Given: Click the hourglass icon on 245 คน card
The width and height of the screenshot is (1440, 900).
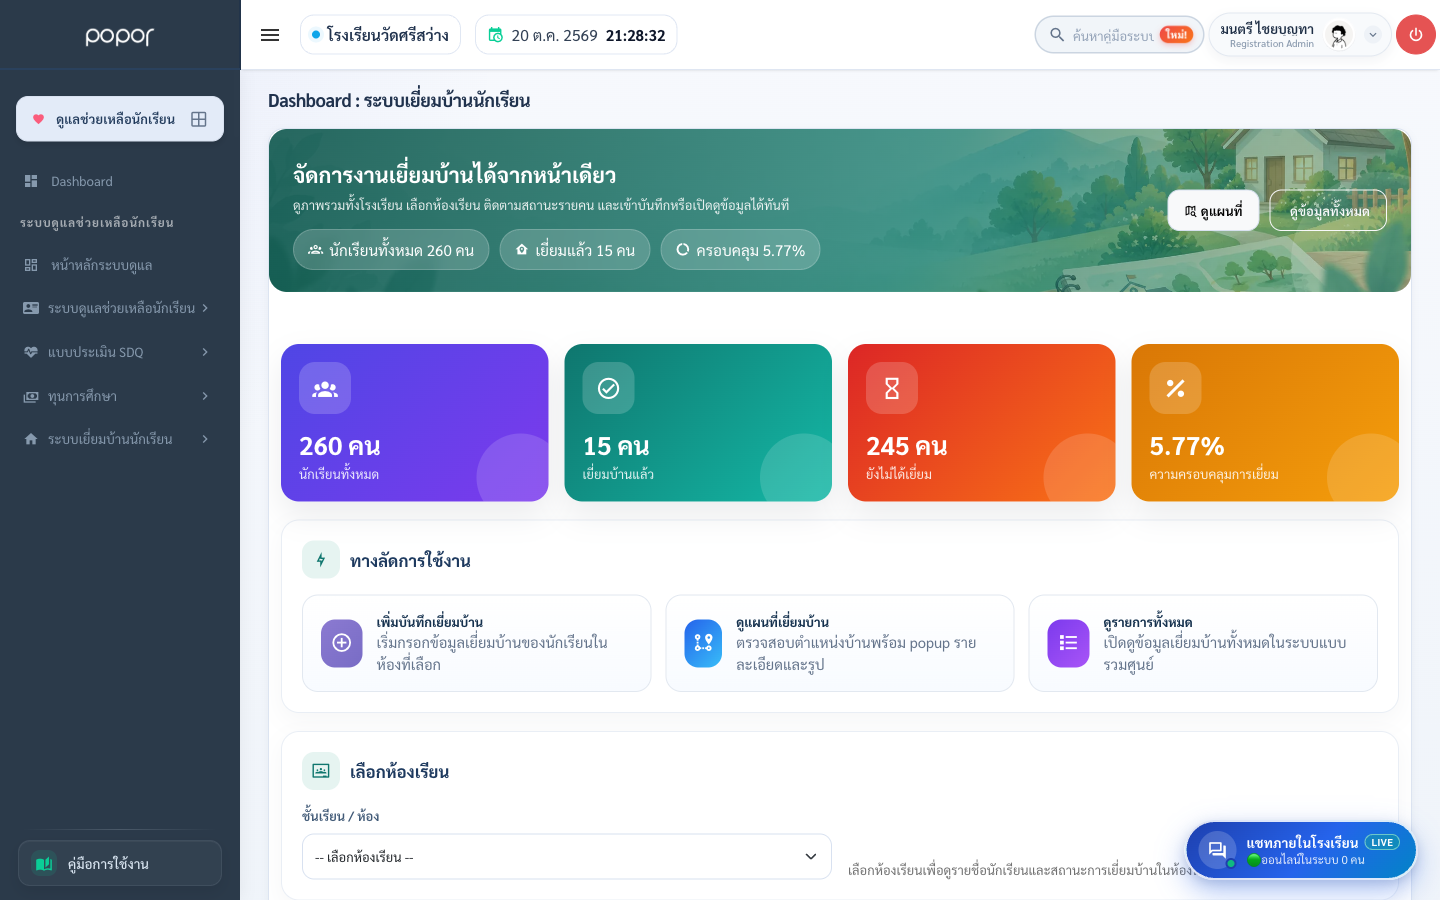Looking at the screenshot, I should tap(892, 388).
